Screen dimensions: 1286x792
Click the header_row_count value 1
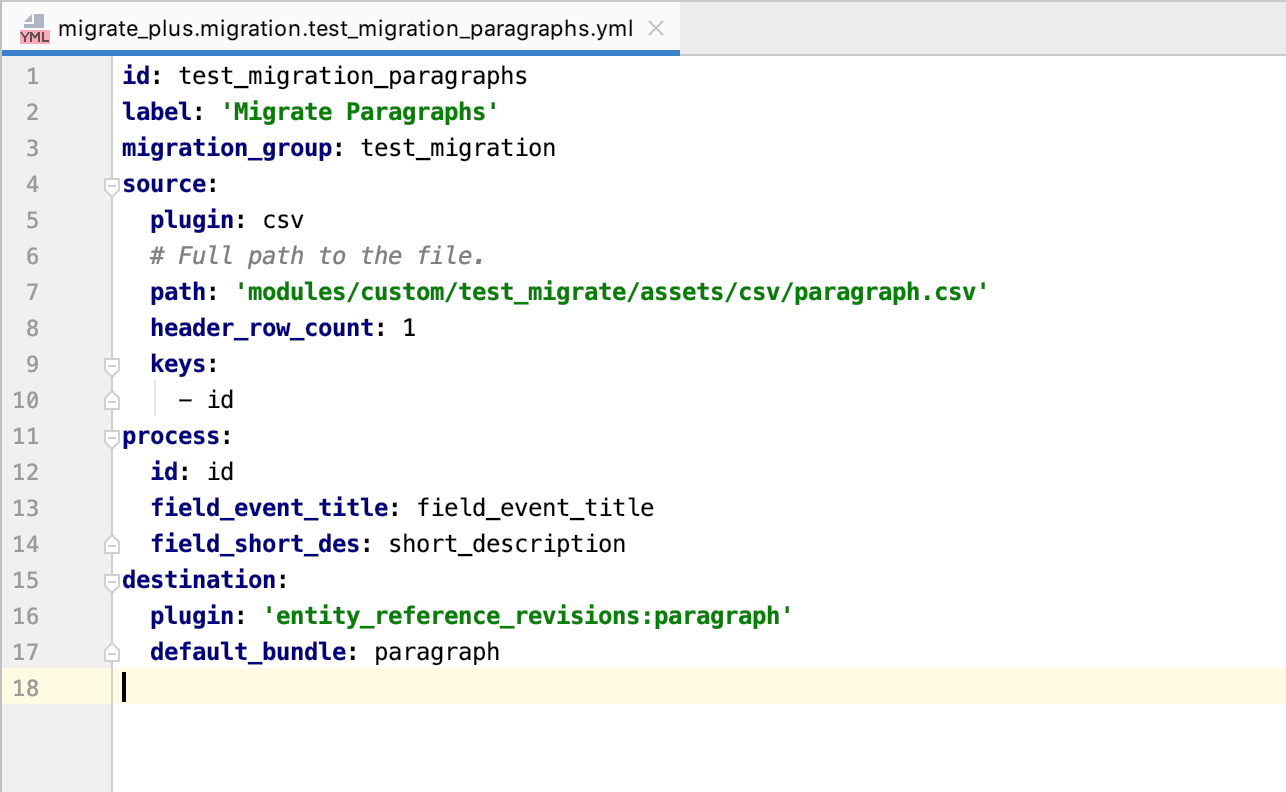411,327
